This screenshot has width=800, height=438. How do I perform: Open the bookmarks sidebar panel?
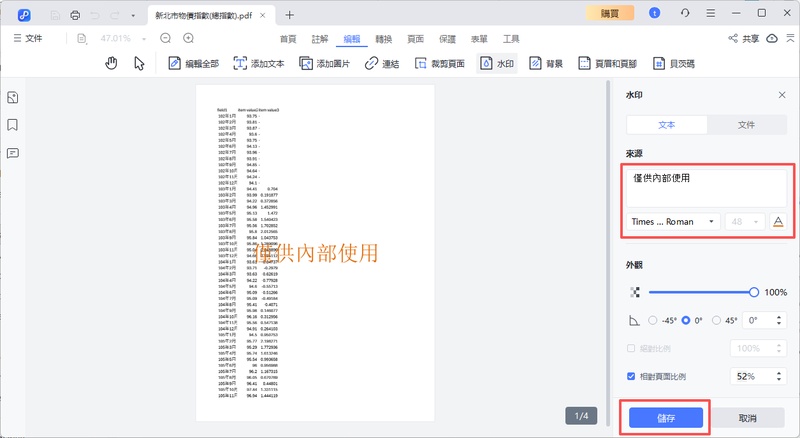pyautogui.click(x=13, y=125)
